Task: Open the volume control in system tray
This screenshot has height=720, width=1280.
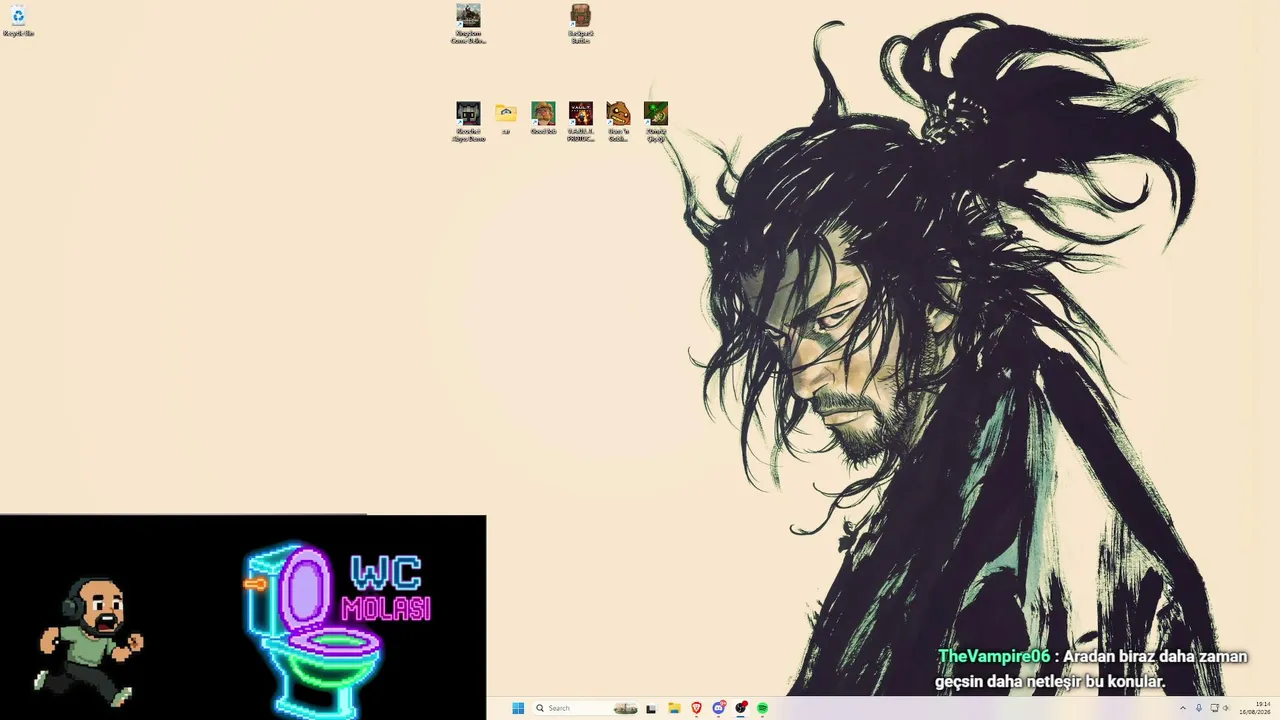Action: [x=1226, y=708]
